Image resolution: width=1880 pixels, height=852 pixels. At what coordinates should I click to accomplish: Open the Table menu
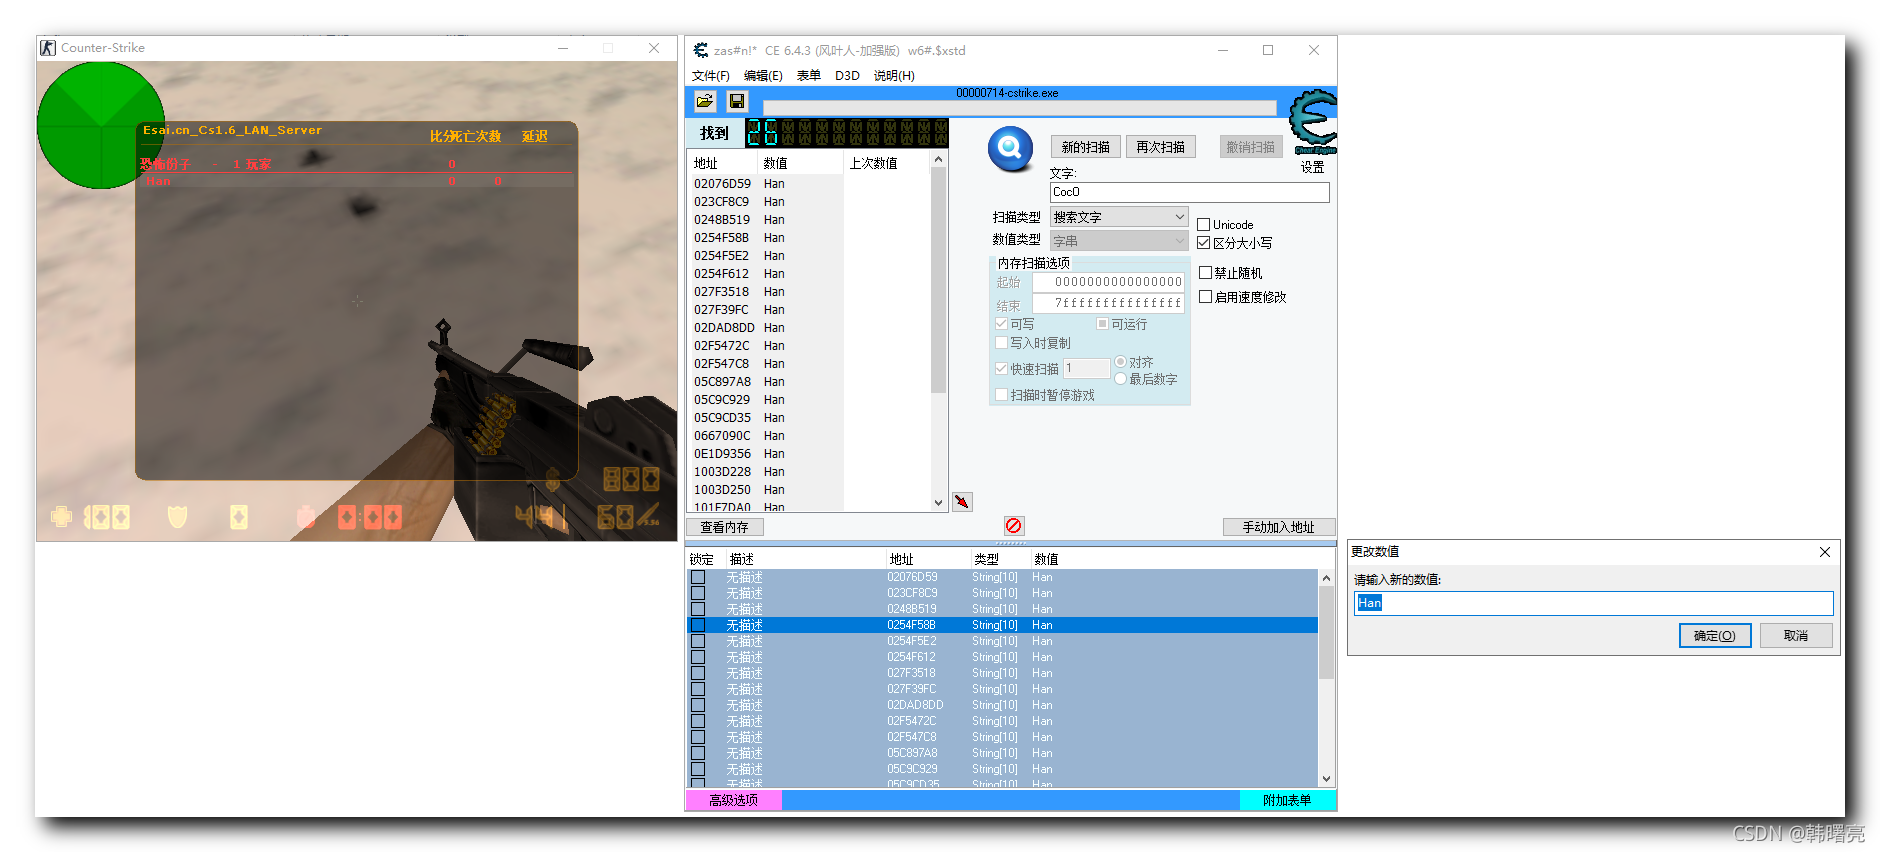click(x=809, y=76)
